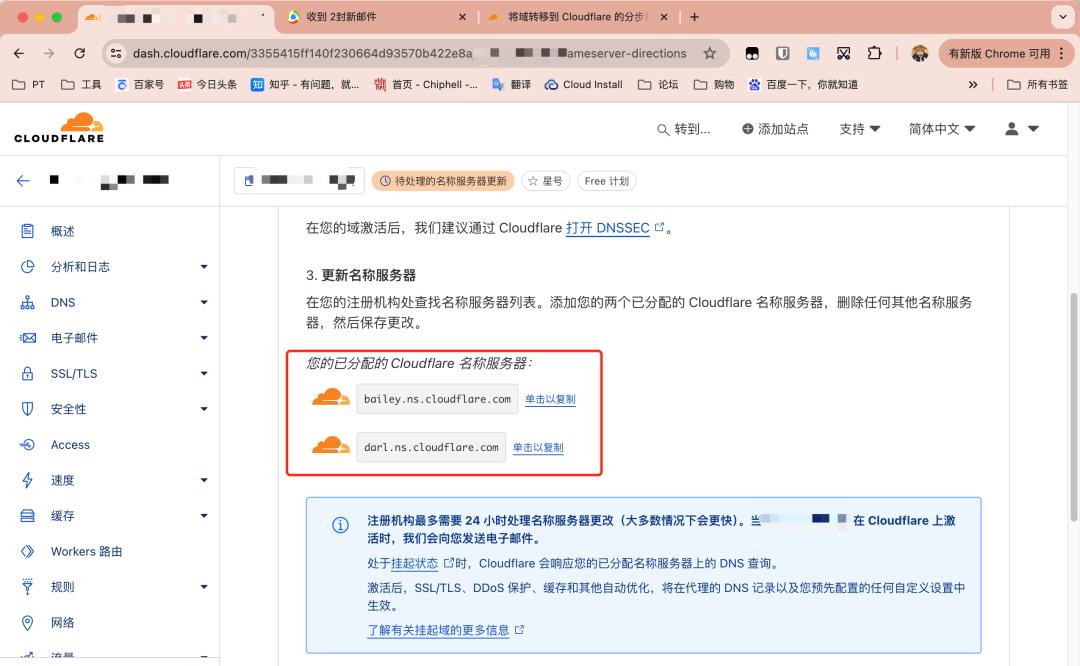Expand the SSL/TLS section arrow
Viewport: 1080px width, 666px height.
click(204, 373)
